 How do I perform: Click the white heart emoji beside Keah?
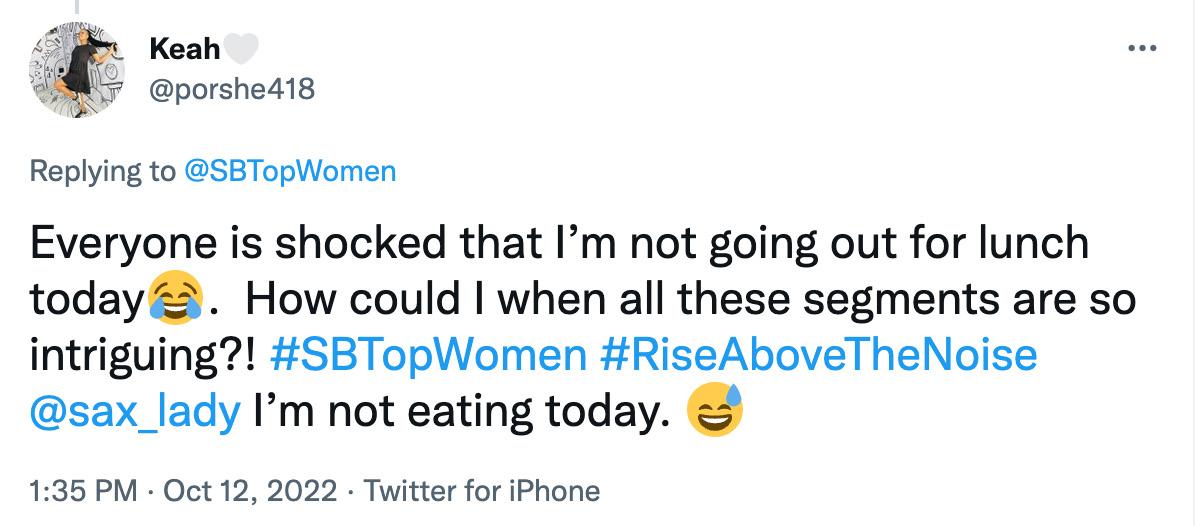click(243, 50)
